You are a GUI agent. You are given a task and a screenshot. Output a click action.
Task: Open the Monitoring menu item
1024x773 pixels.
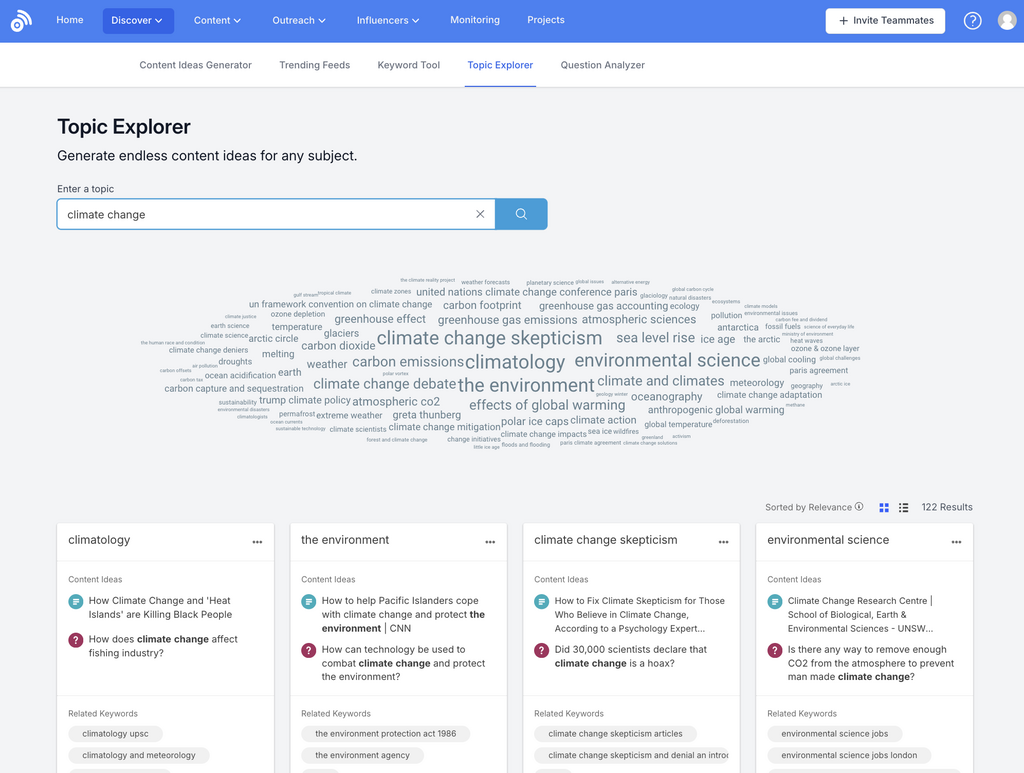pyautogui.click(x=474, y=20)
